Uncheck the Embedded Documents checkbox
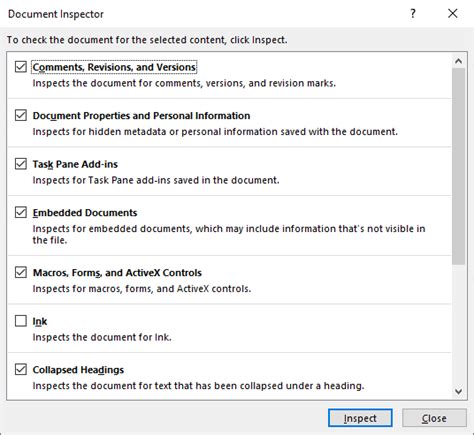474x435 pixels. pos(21,212)
